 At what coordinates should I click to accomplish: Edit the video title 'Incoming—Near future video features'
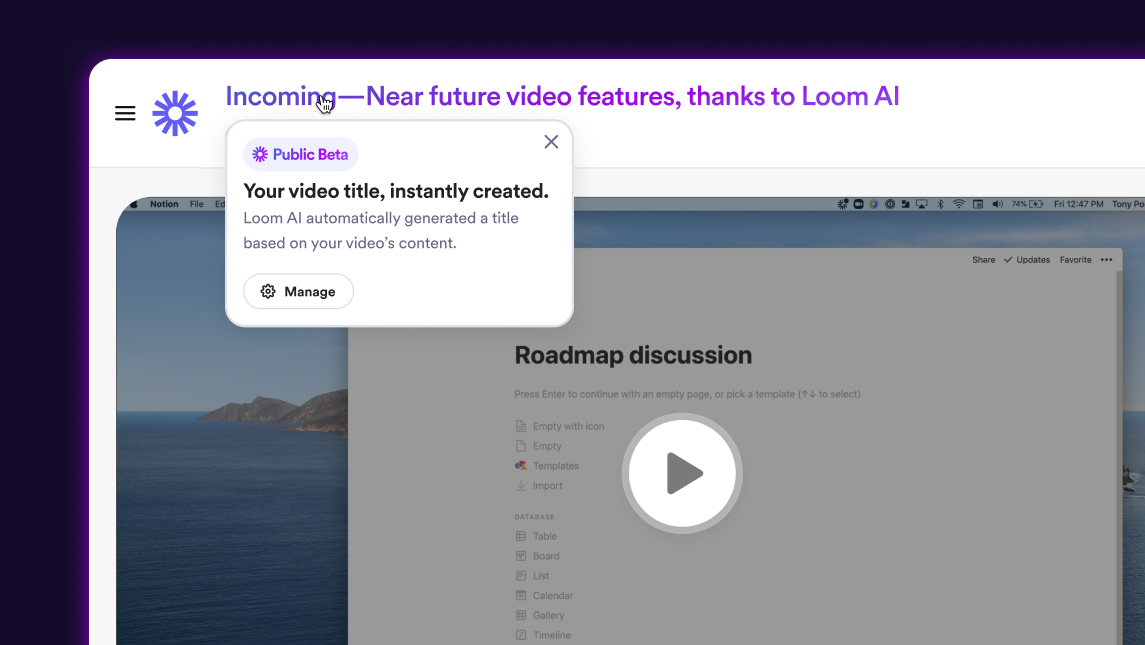562,96
